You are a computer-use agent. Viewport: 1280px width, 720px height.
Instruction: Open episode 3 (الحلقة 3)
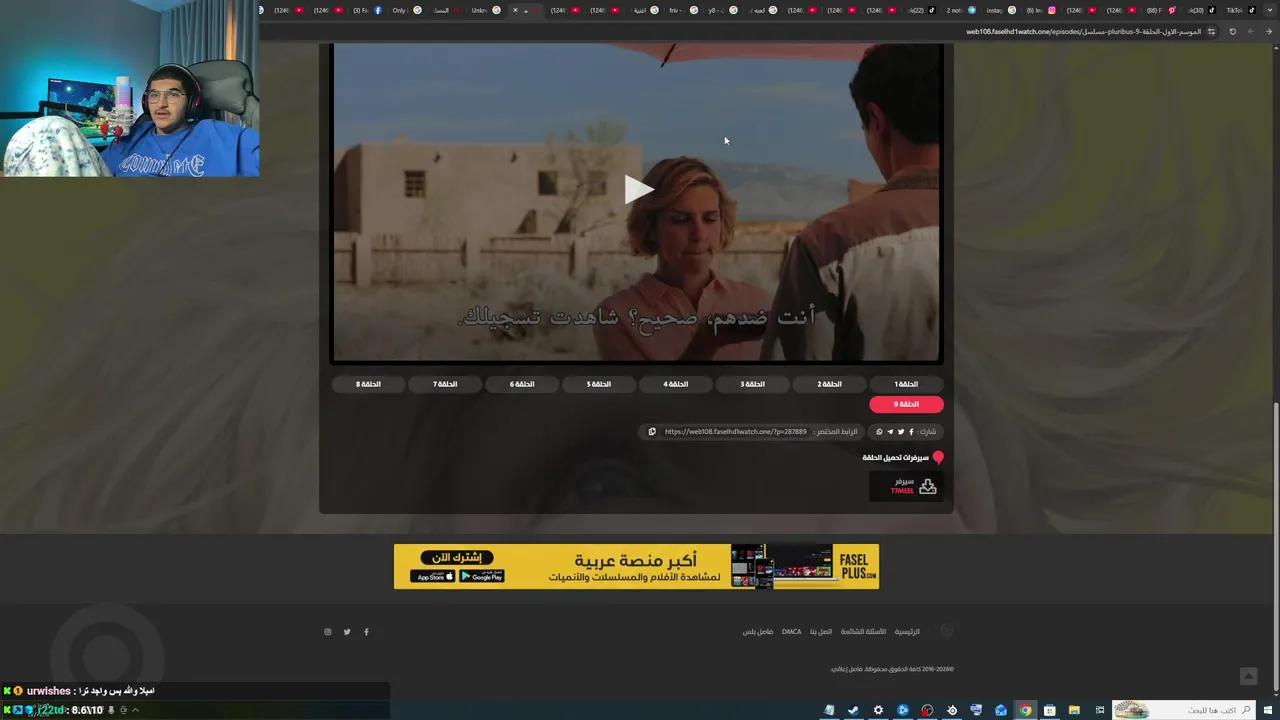pos(752,384)
